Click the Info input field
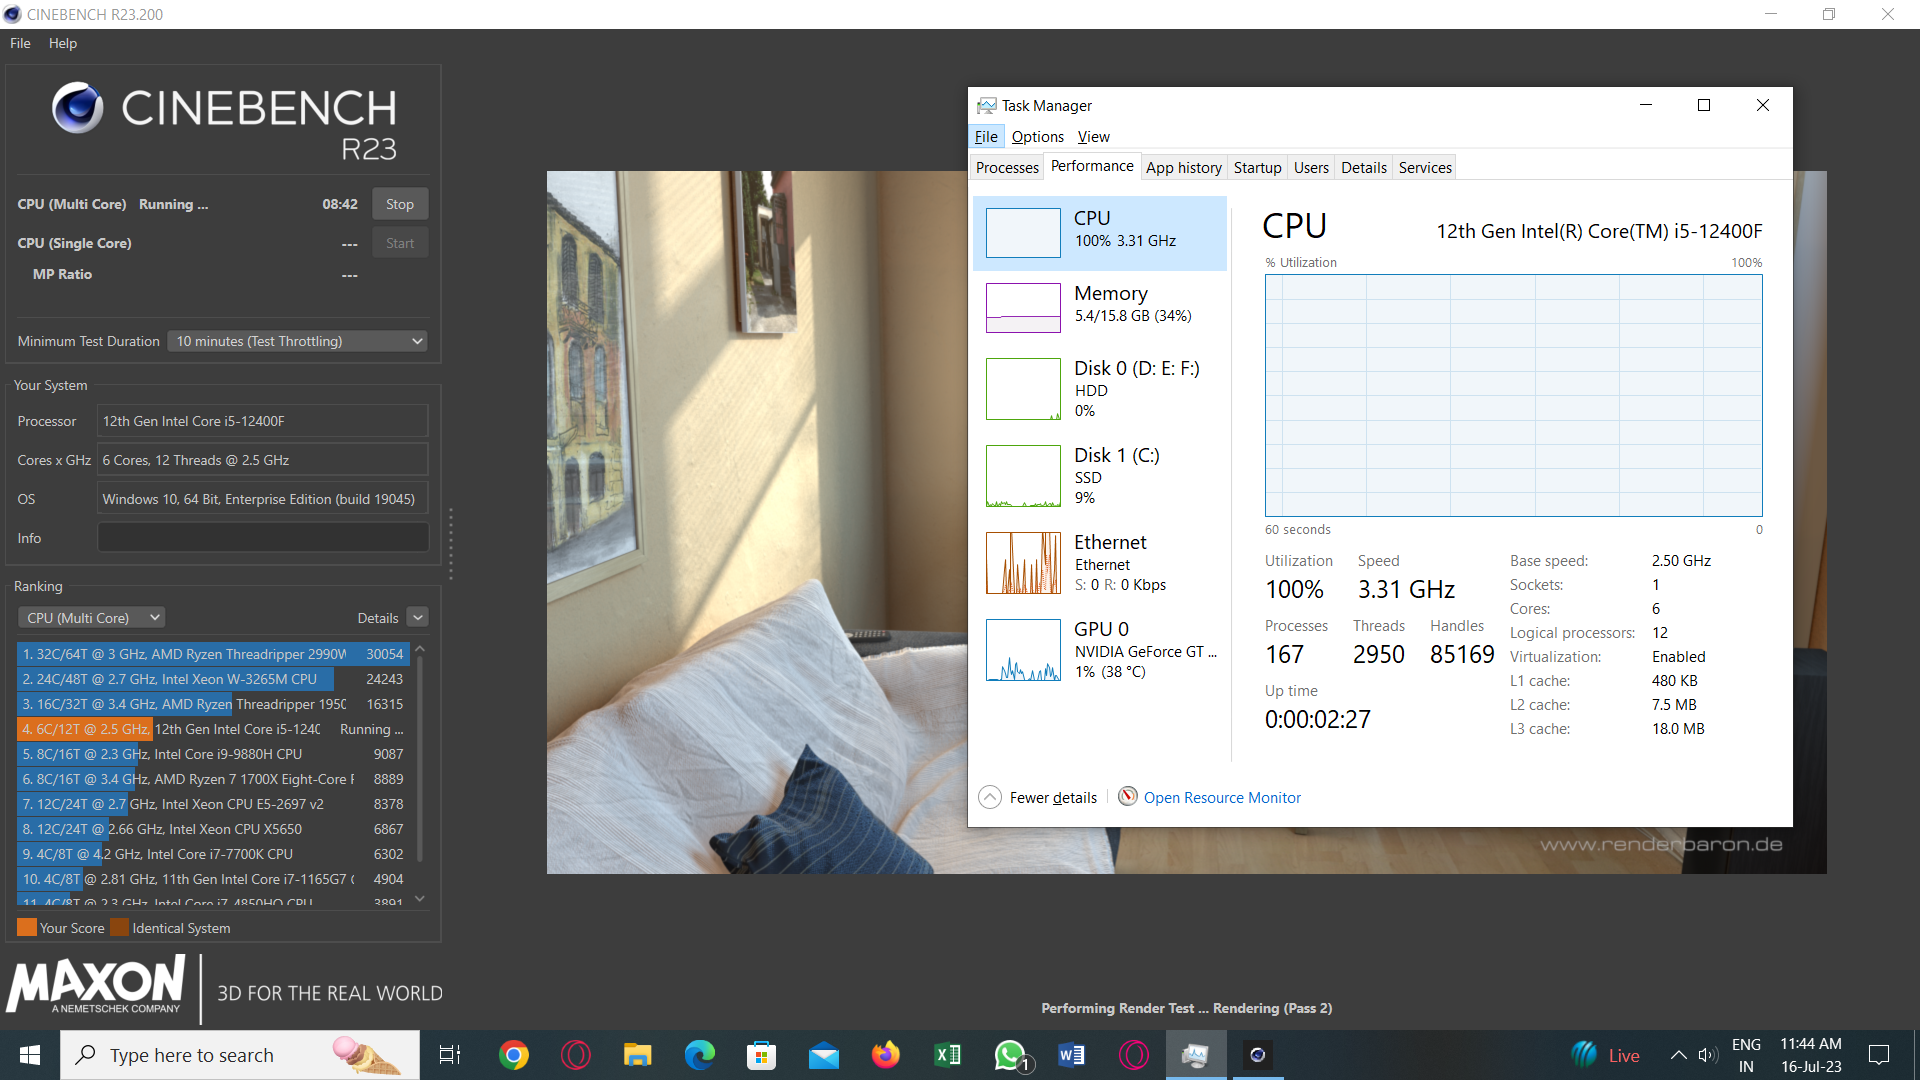Screen dimensions: 1920x1080 [263, 538]
